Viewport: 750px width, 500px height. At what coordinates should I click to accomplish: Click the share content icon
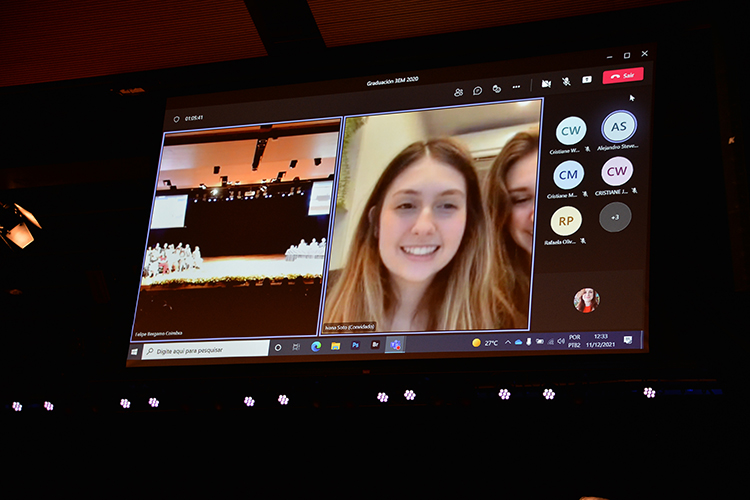point(587,80)
